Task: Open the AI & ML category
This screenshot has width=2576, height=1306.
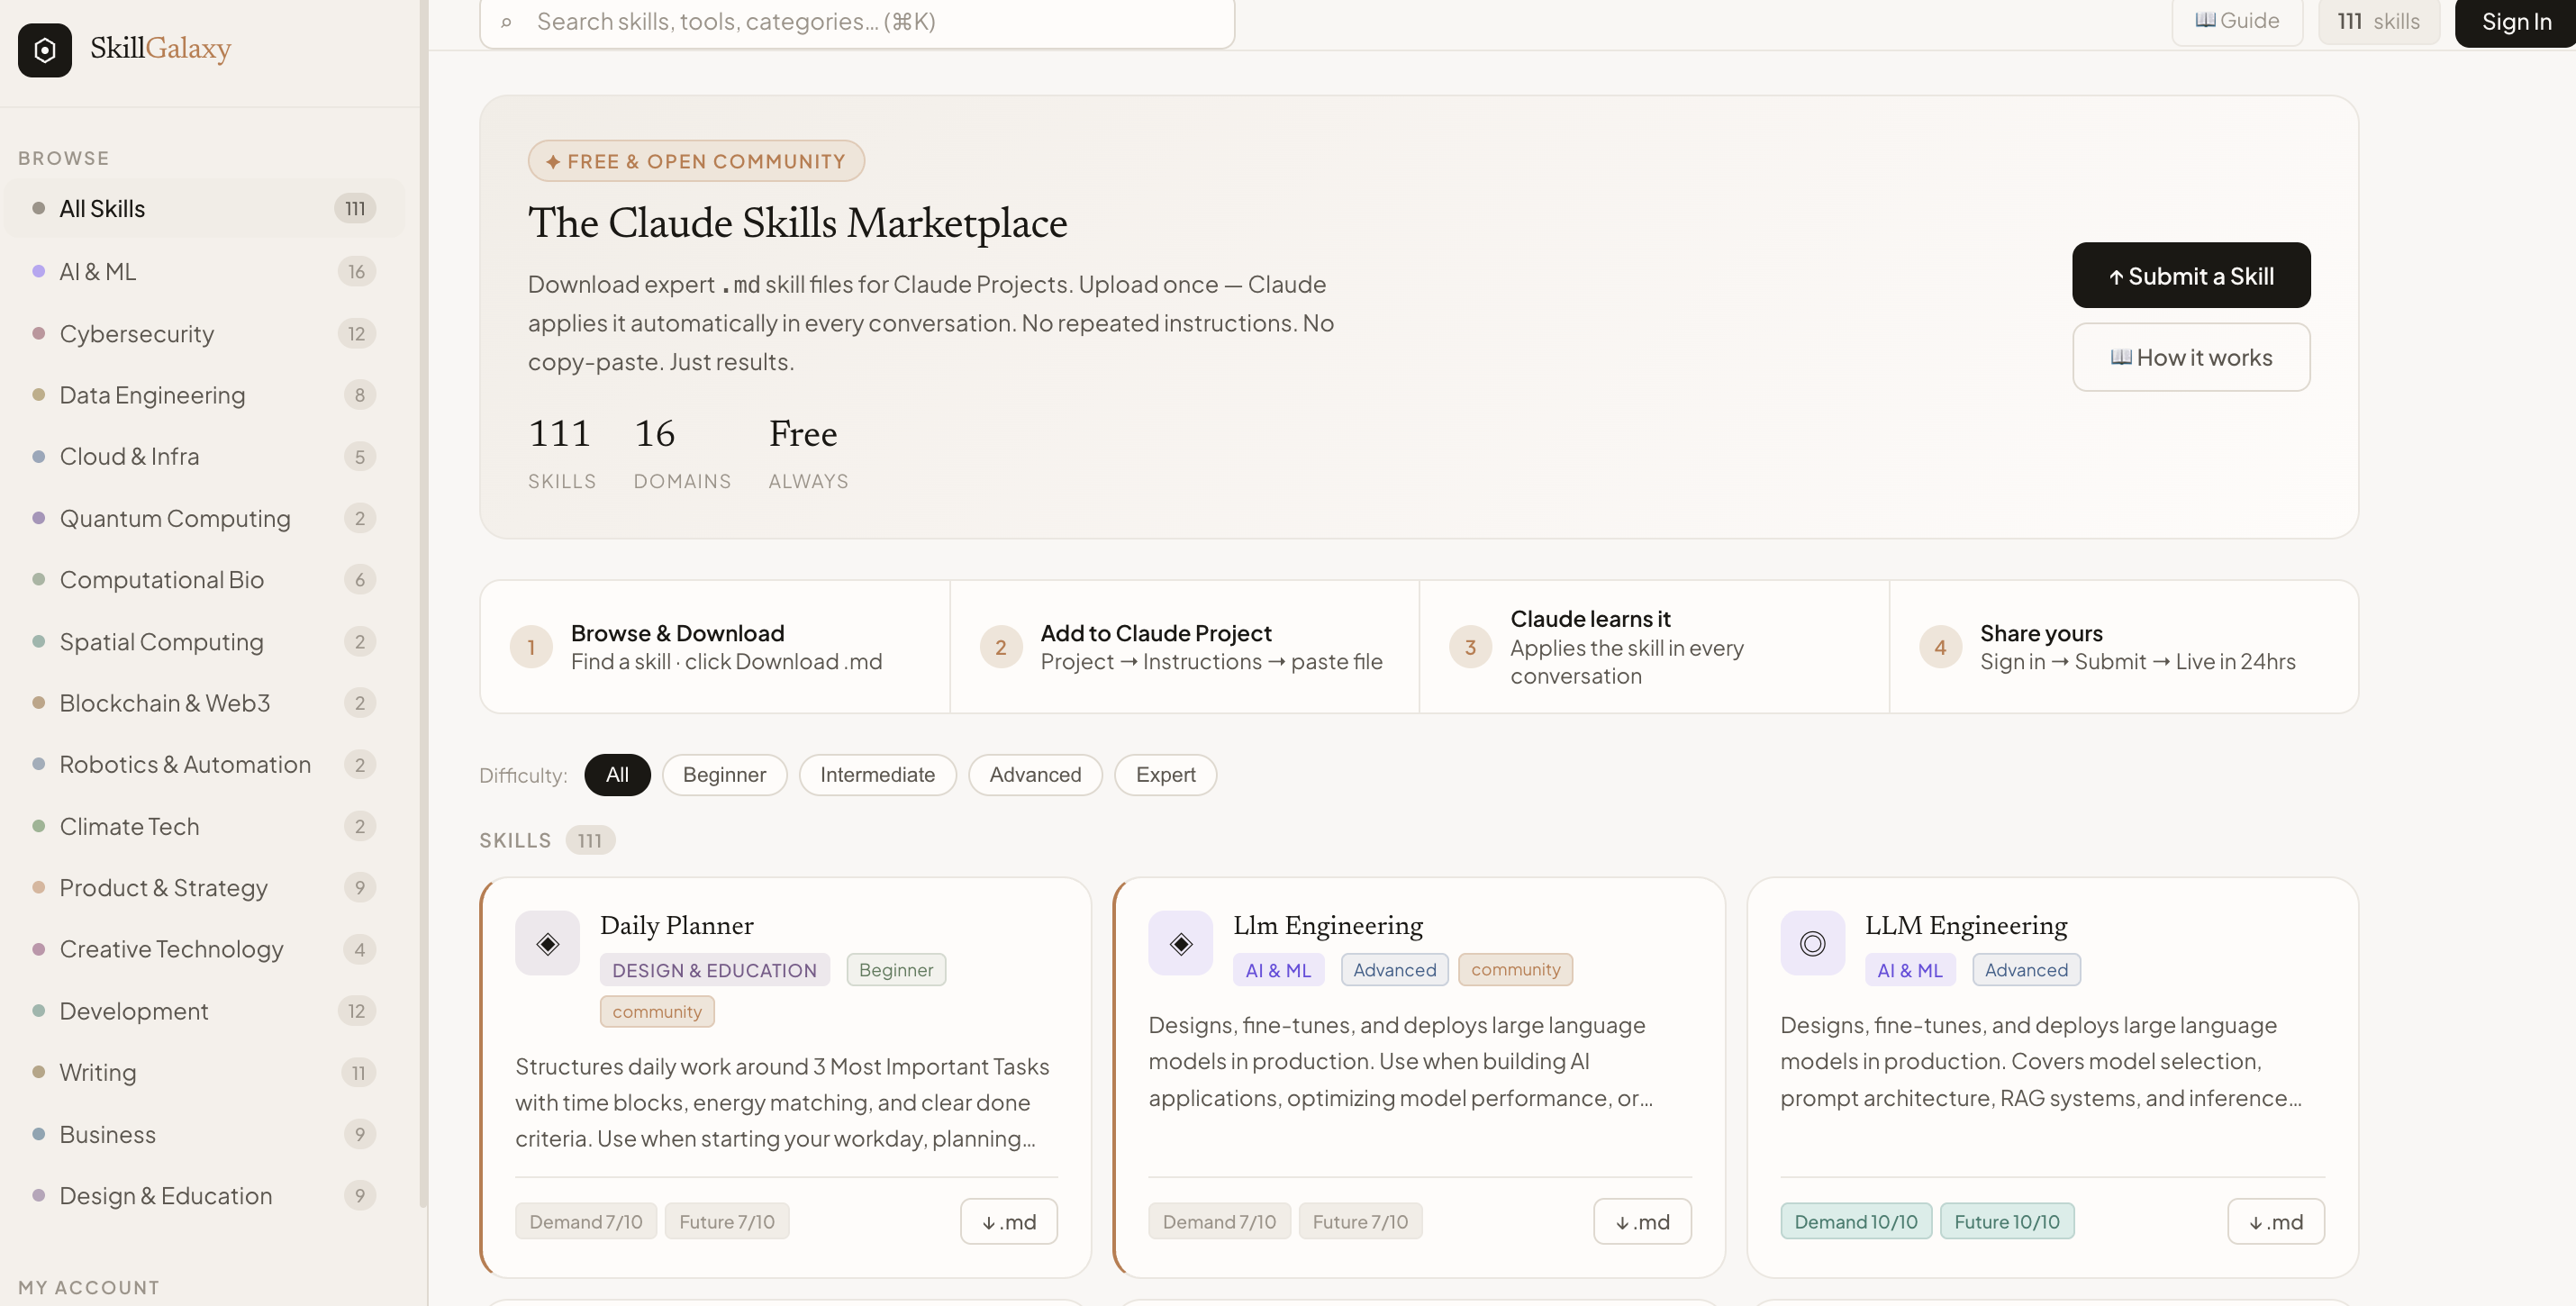Action: tap(98, 271)
